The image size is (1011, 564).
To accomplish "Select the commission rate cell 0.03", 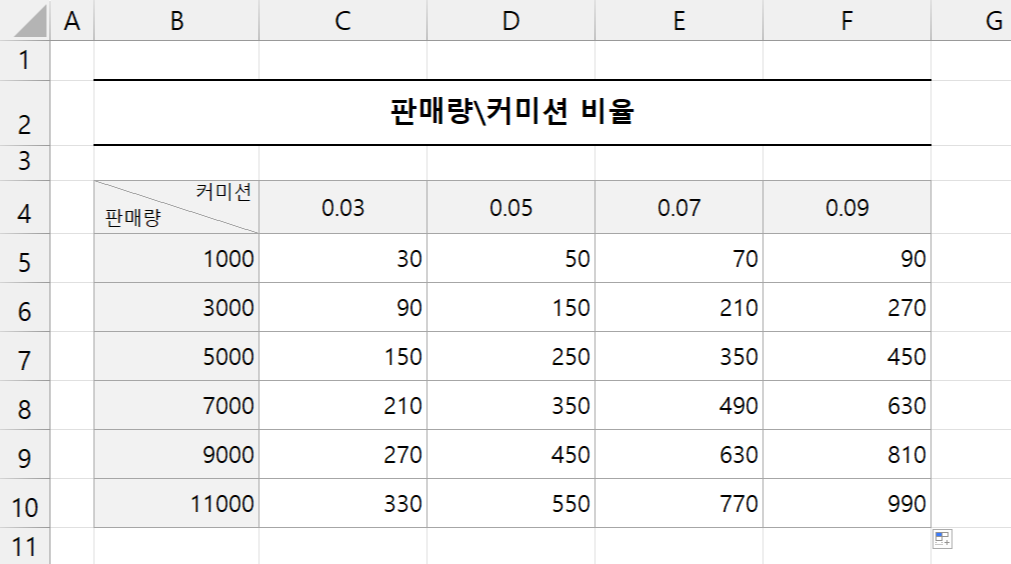I will coord(343,208).
